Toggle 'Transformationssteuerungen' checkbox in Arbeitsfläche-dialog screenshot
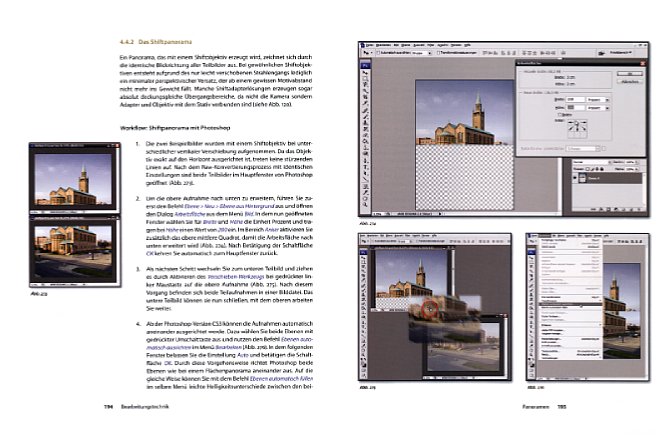Screen dimensions: 668x440 click(x=439, y=53)
